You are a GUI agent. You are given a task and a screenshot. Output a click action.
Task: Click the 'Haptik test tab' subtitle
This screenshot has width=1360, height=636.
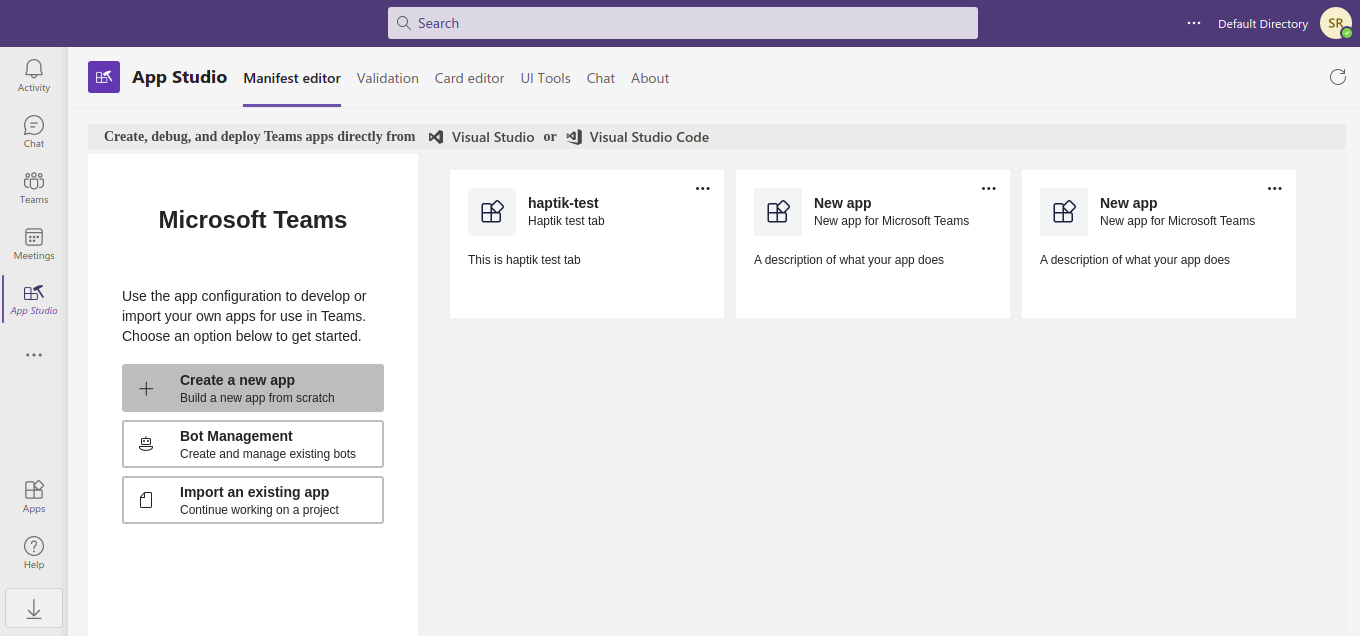(x=566, y=221)
